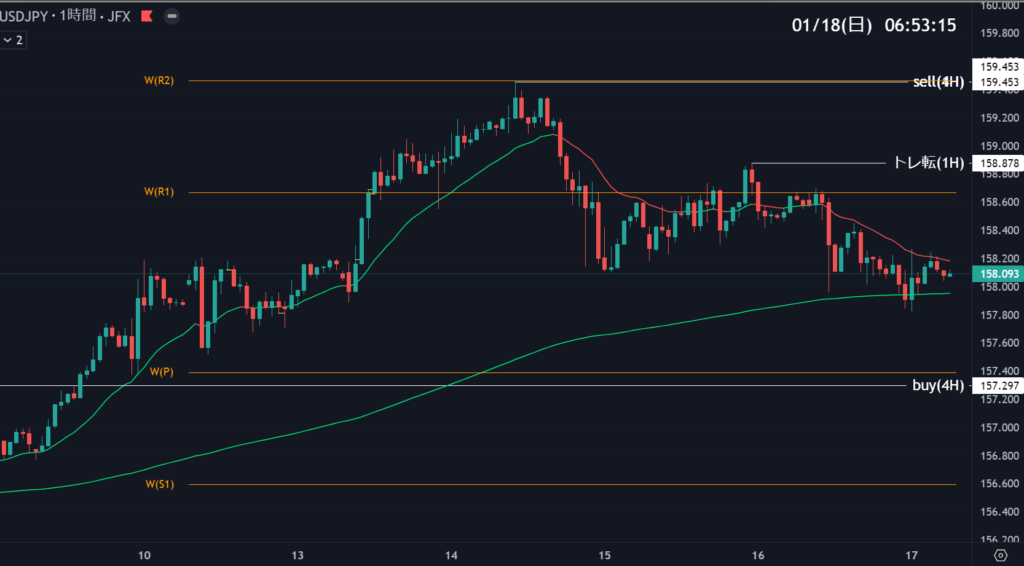This screenshot has height=566, width=1024.
Task: Click the W(P) pivot label
Action: [x=161, y=372]
